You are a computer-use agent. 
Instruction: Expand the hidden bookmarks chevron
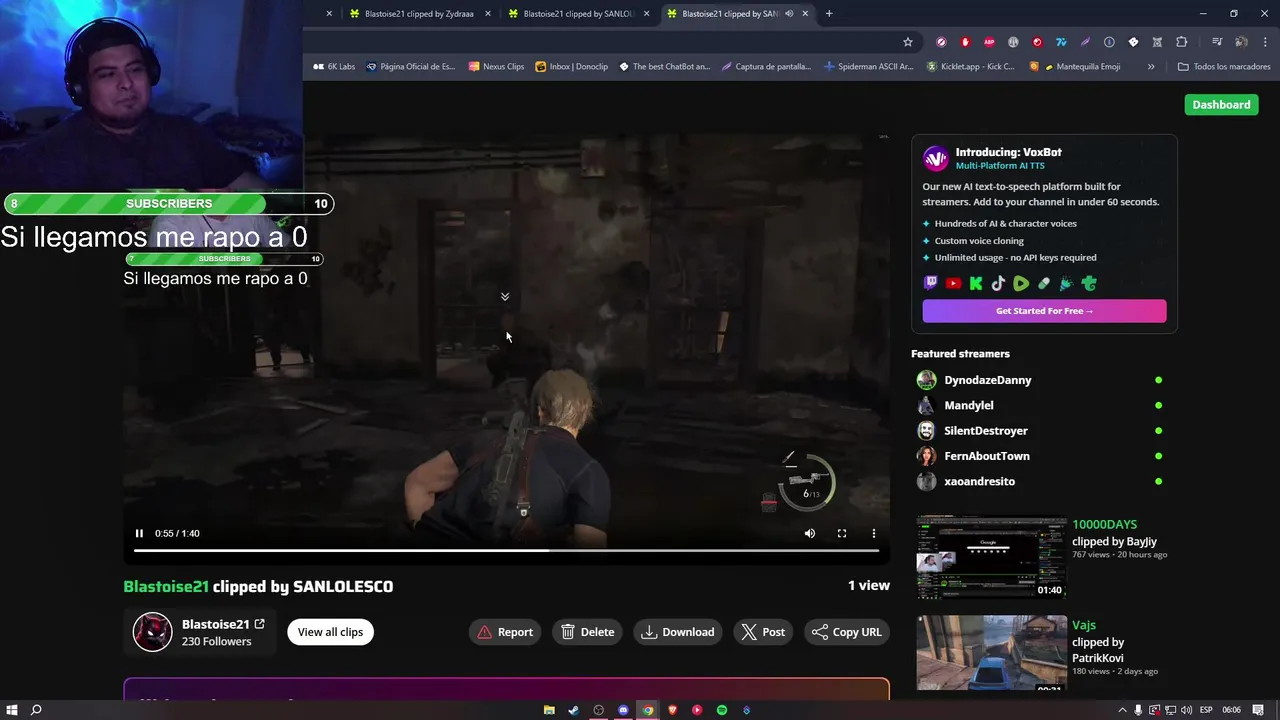point(1151,67)
